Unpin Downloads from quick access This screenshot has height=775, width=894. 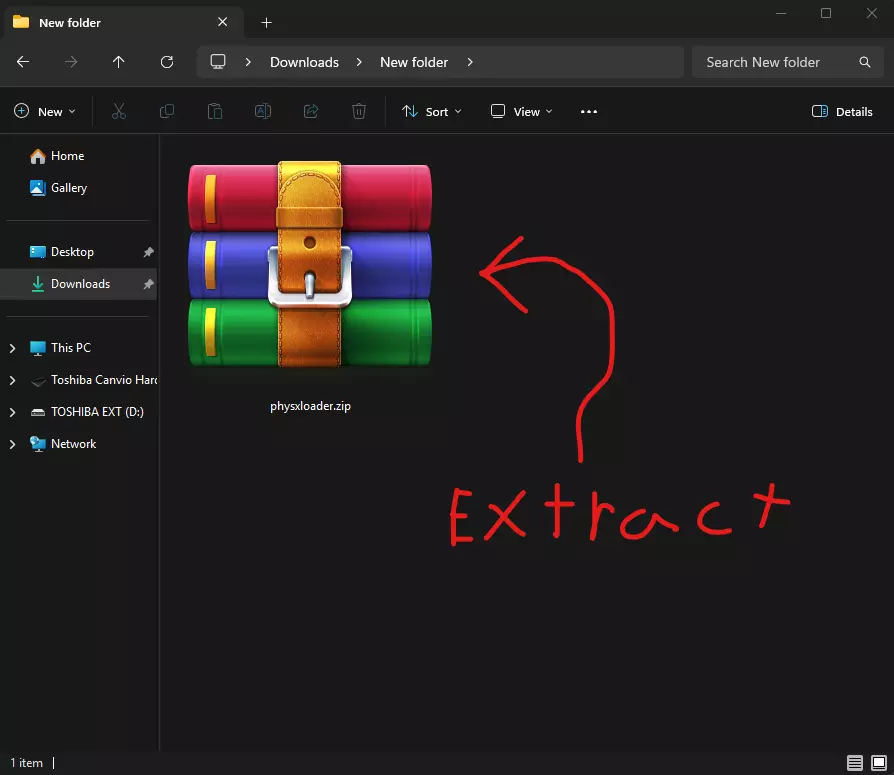point(148,284)
